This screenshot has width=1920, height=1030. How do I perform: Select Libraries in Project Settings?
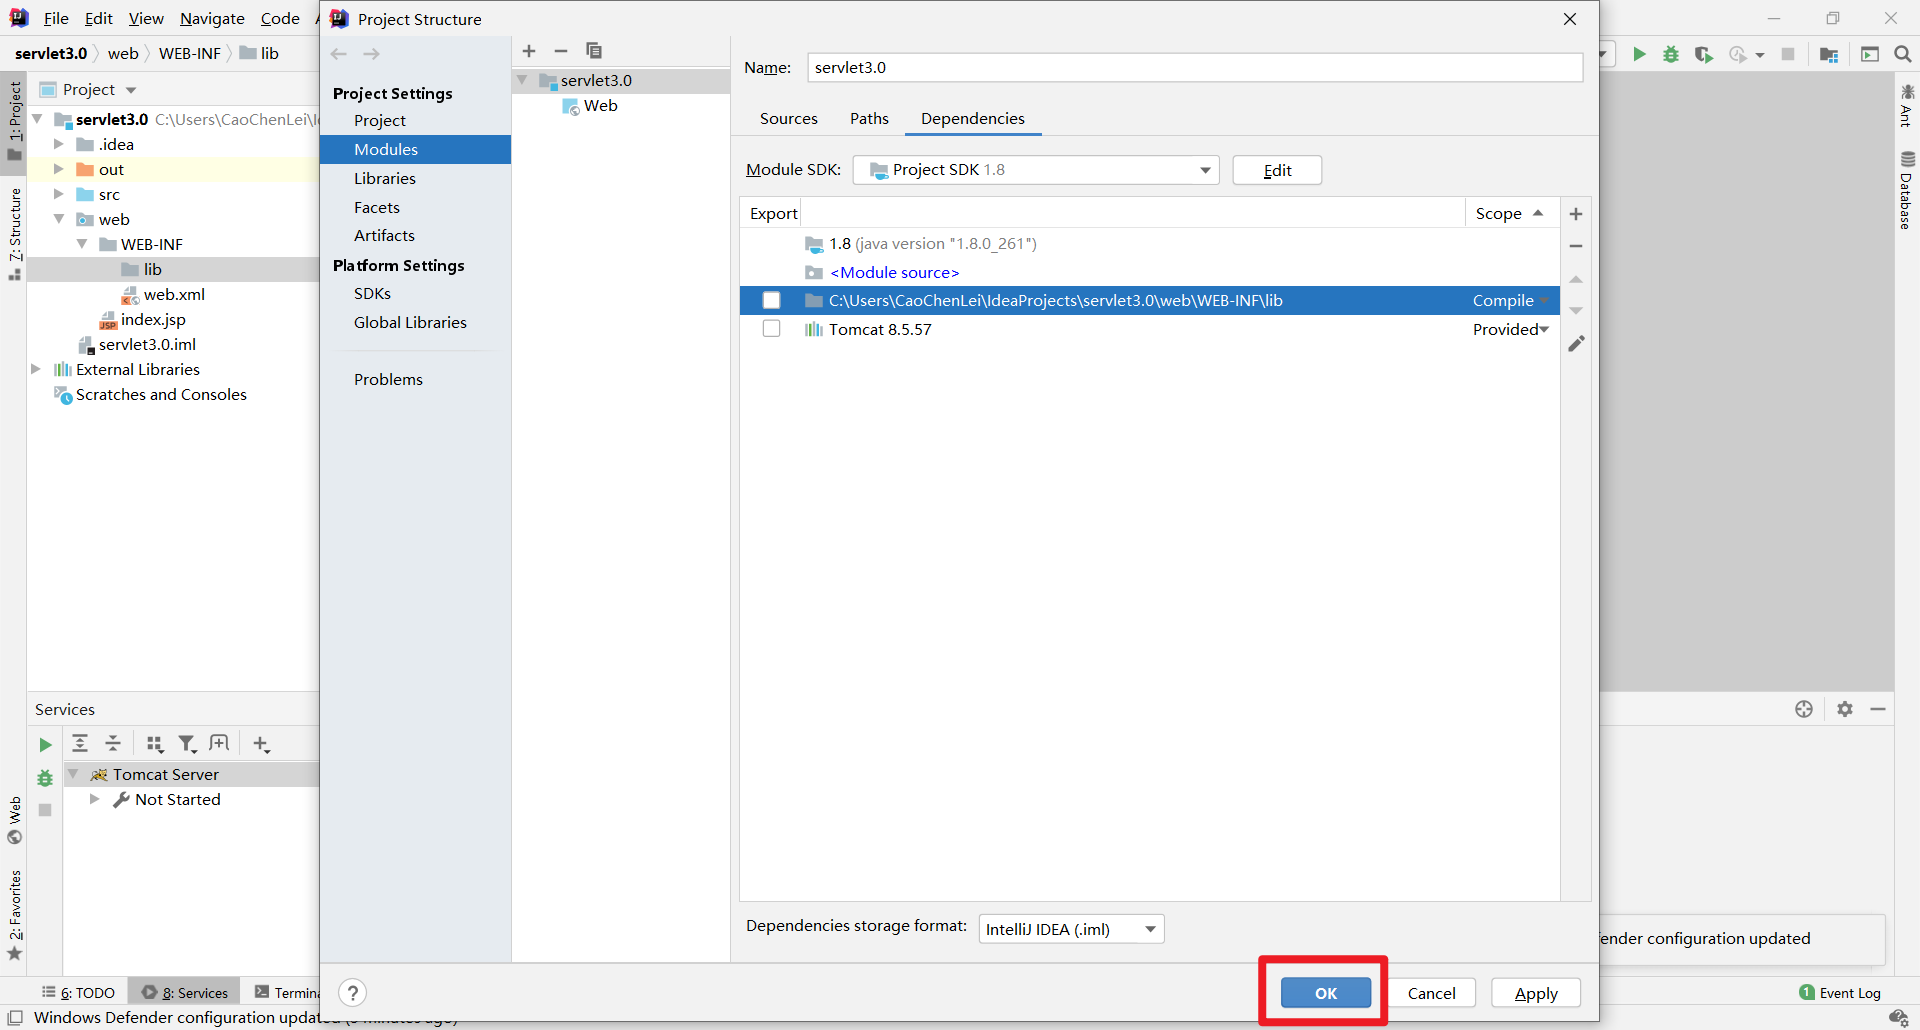(x=385, y=178)
